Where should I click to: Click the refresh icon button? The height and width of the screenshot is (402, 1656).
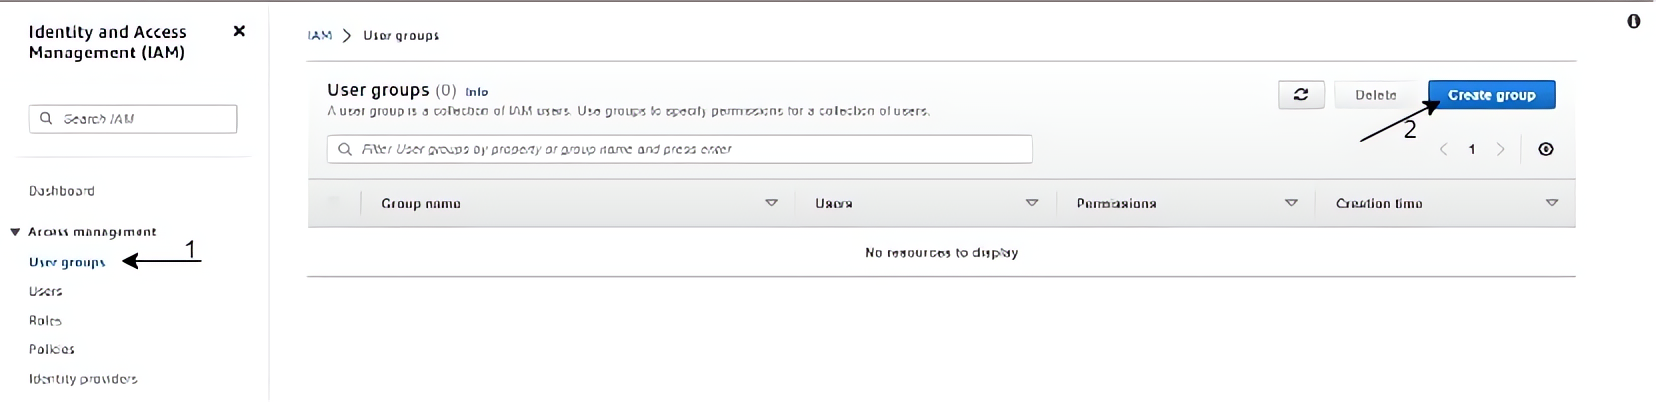[1301, 95]
